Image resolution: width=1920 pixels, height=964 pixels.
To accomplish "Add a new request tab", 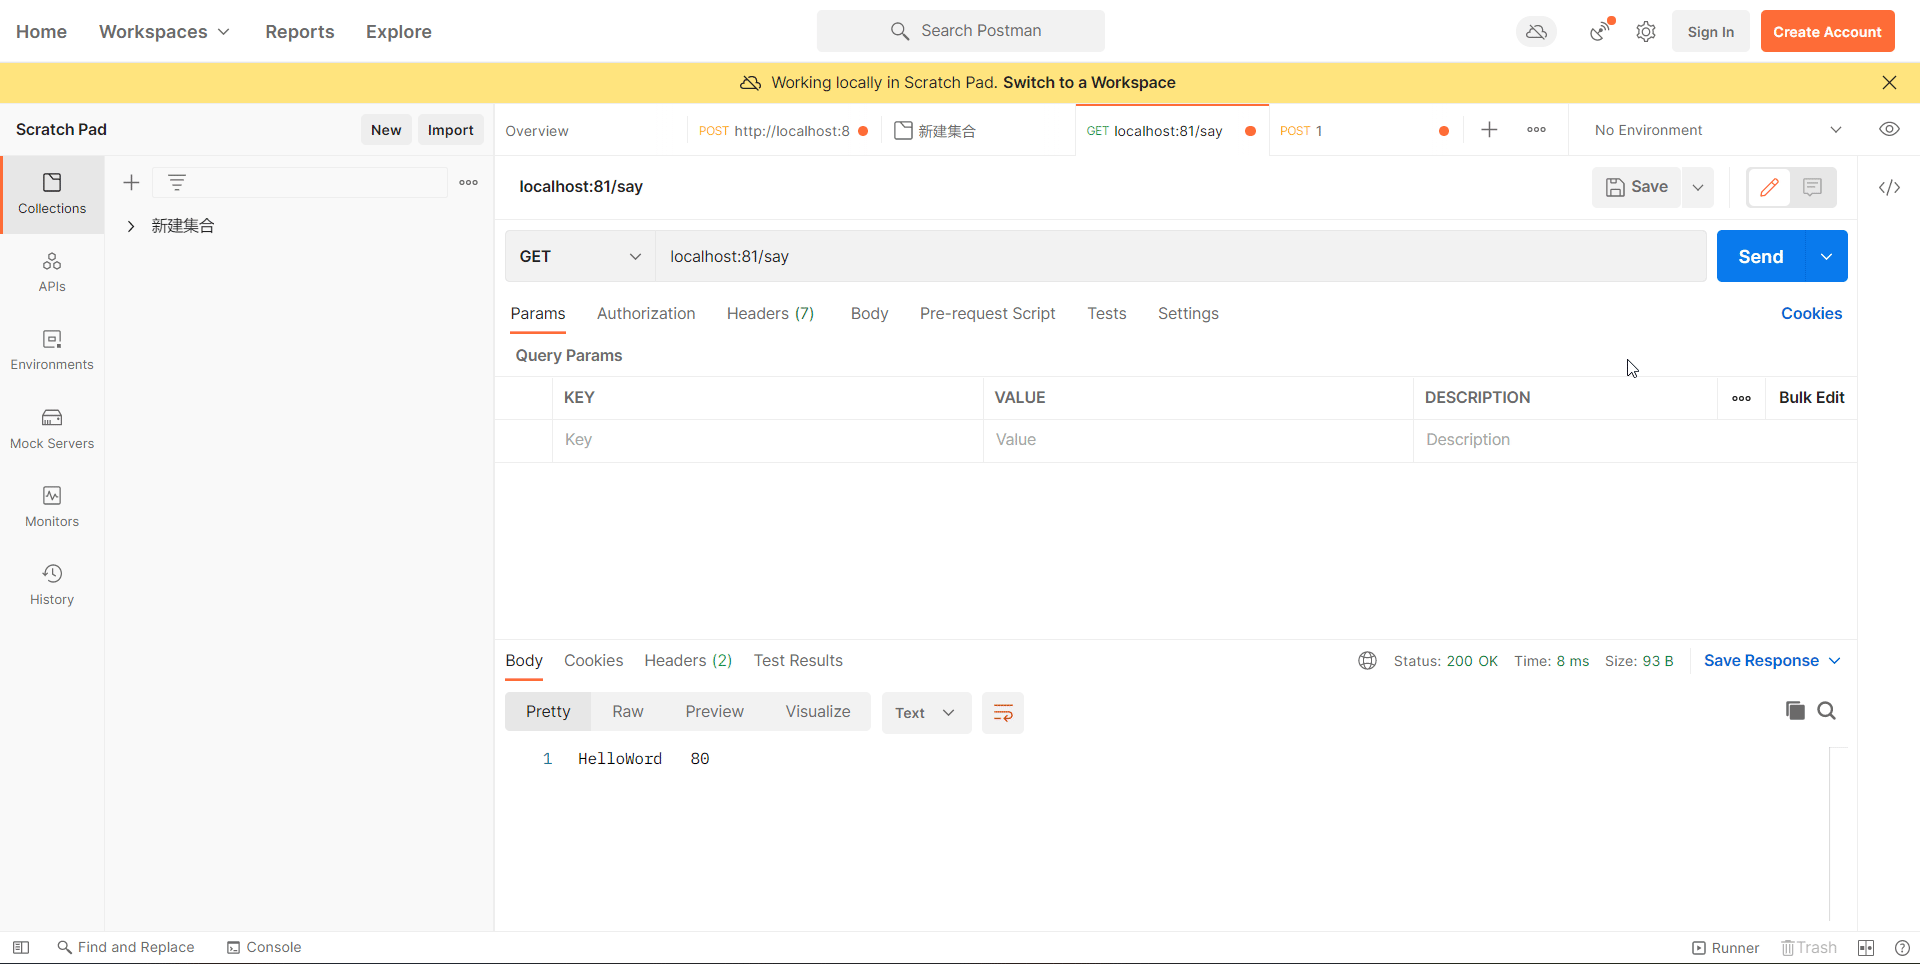I will pos(1489,130).
